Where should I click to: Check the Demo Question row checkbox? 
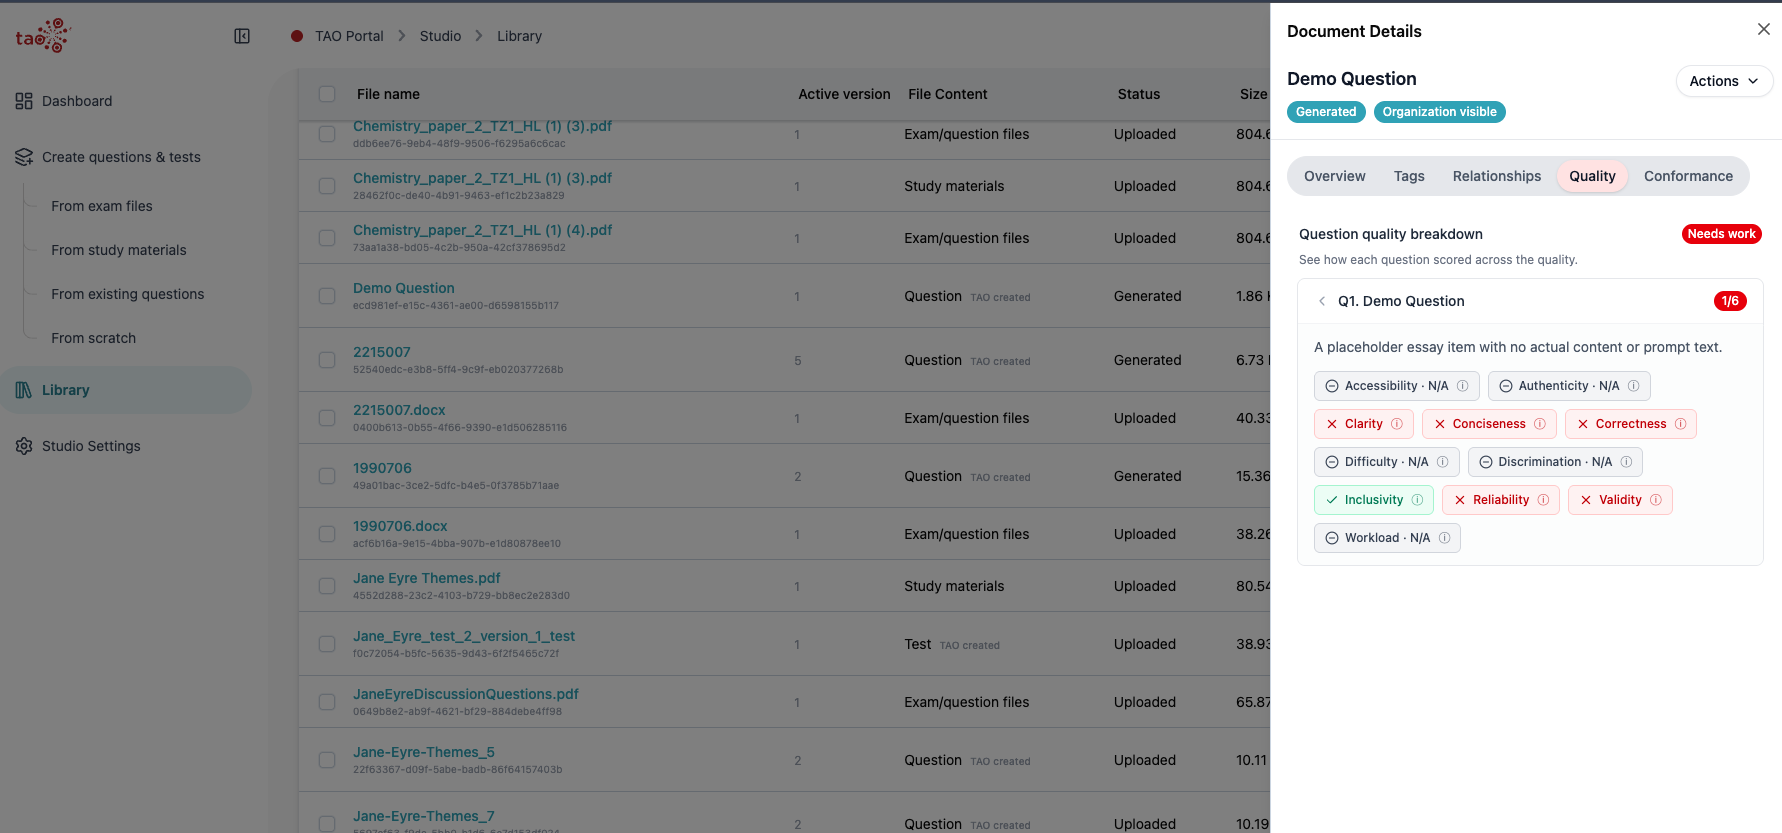coord(327,296)
